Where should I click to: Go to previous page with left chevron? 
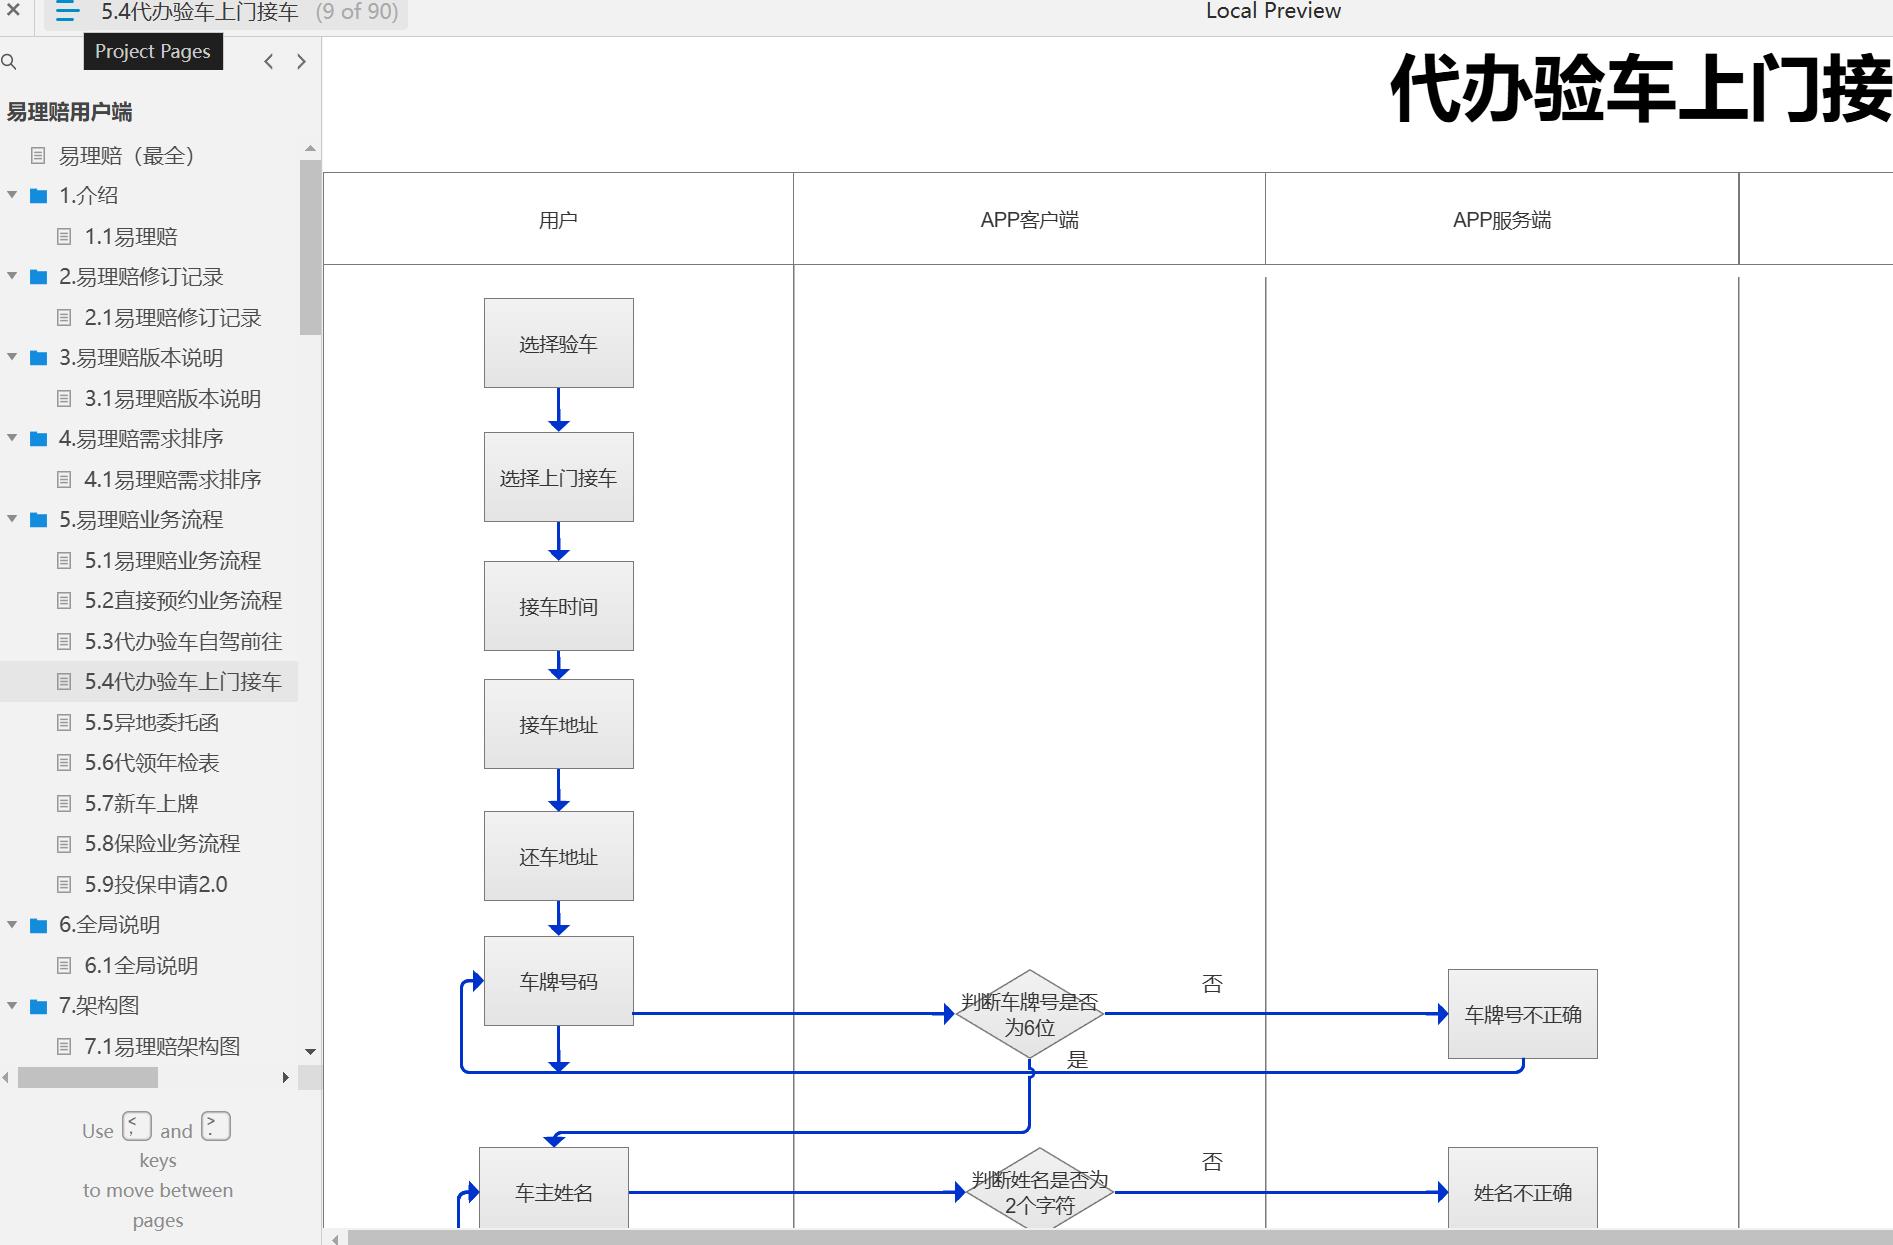pos(268,62)
